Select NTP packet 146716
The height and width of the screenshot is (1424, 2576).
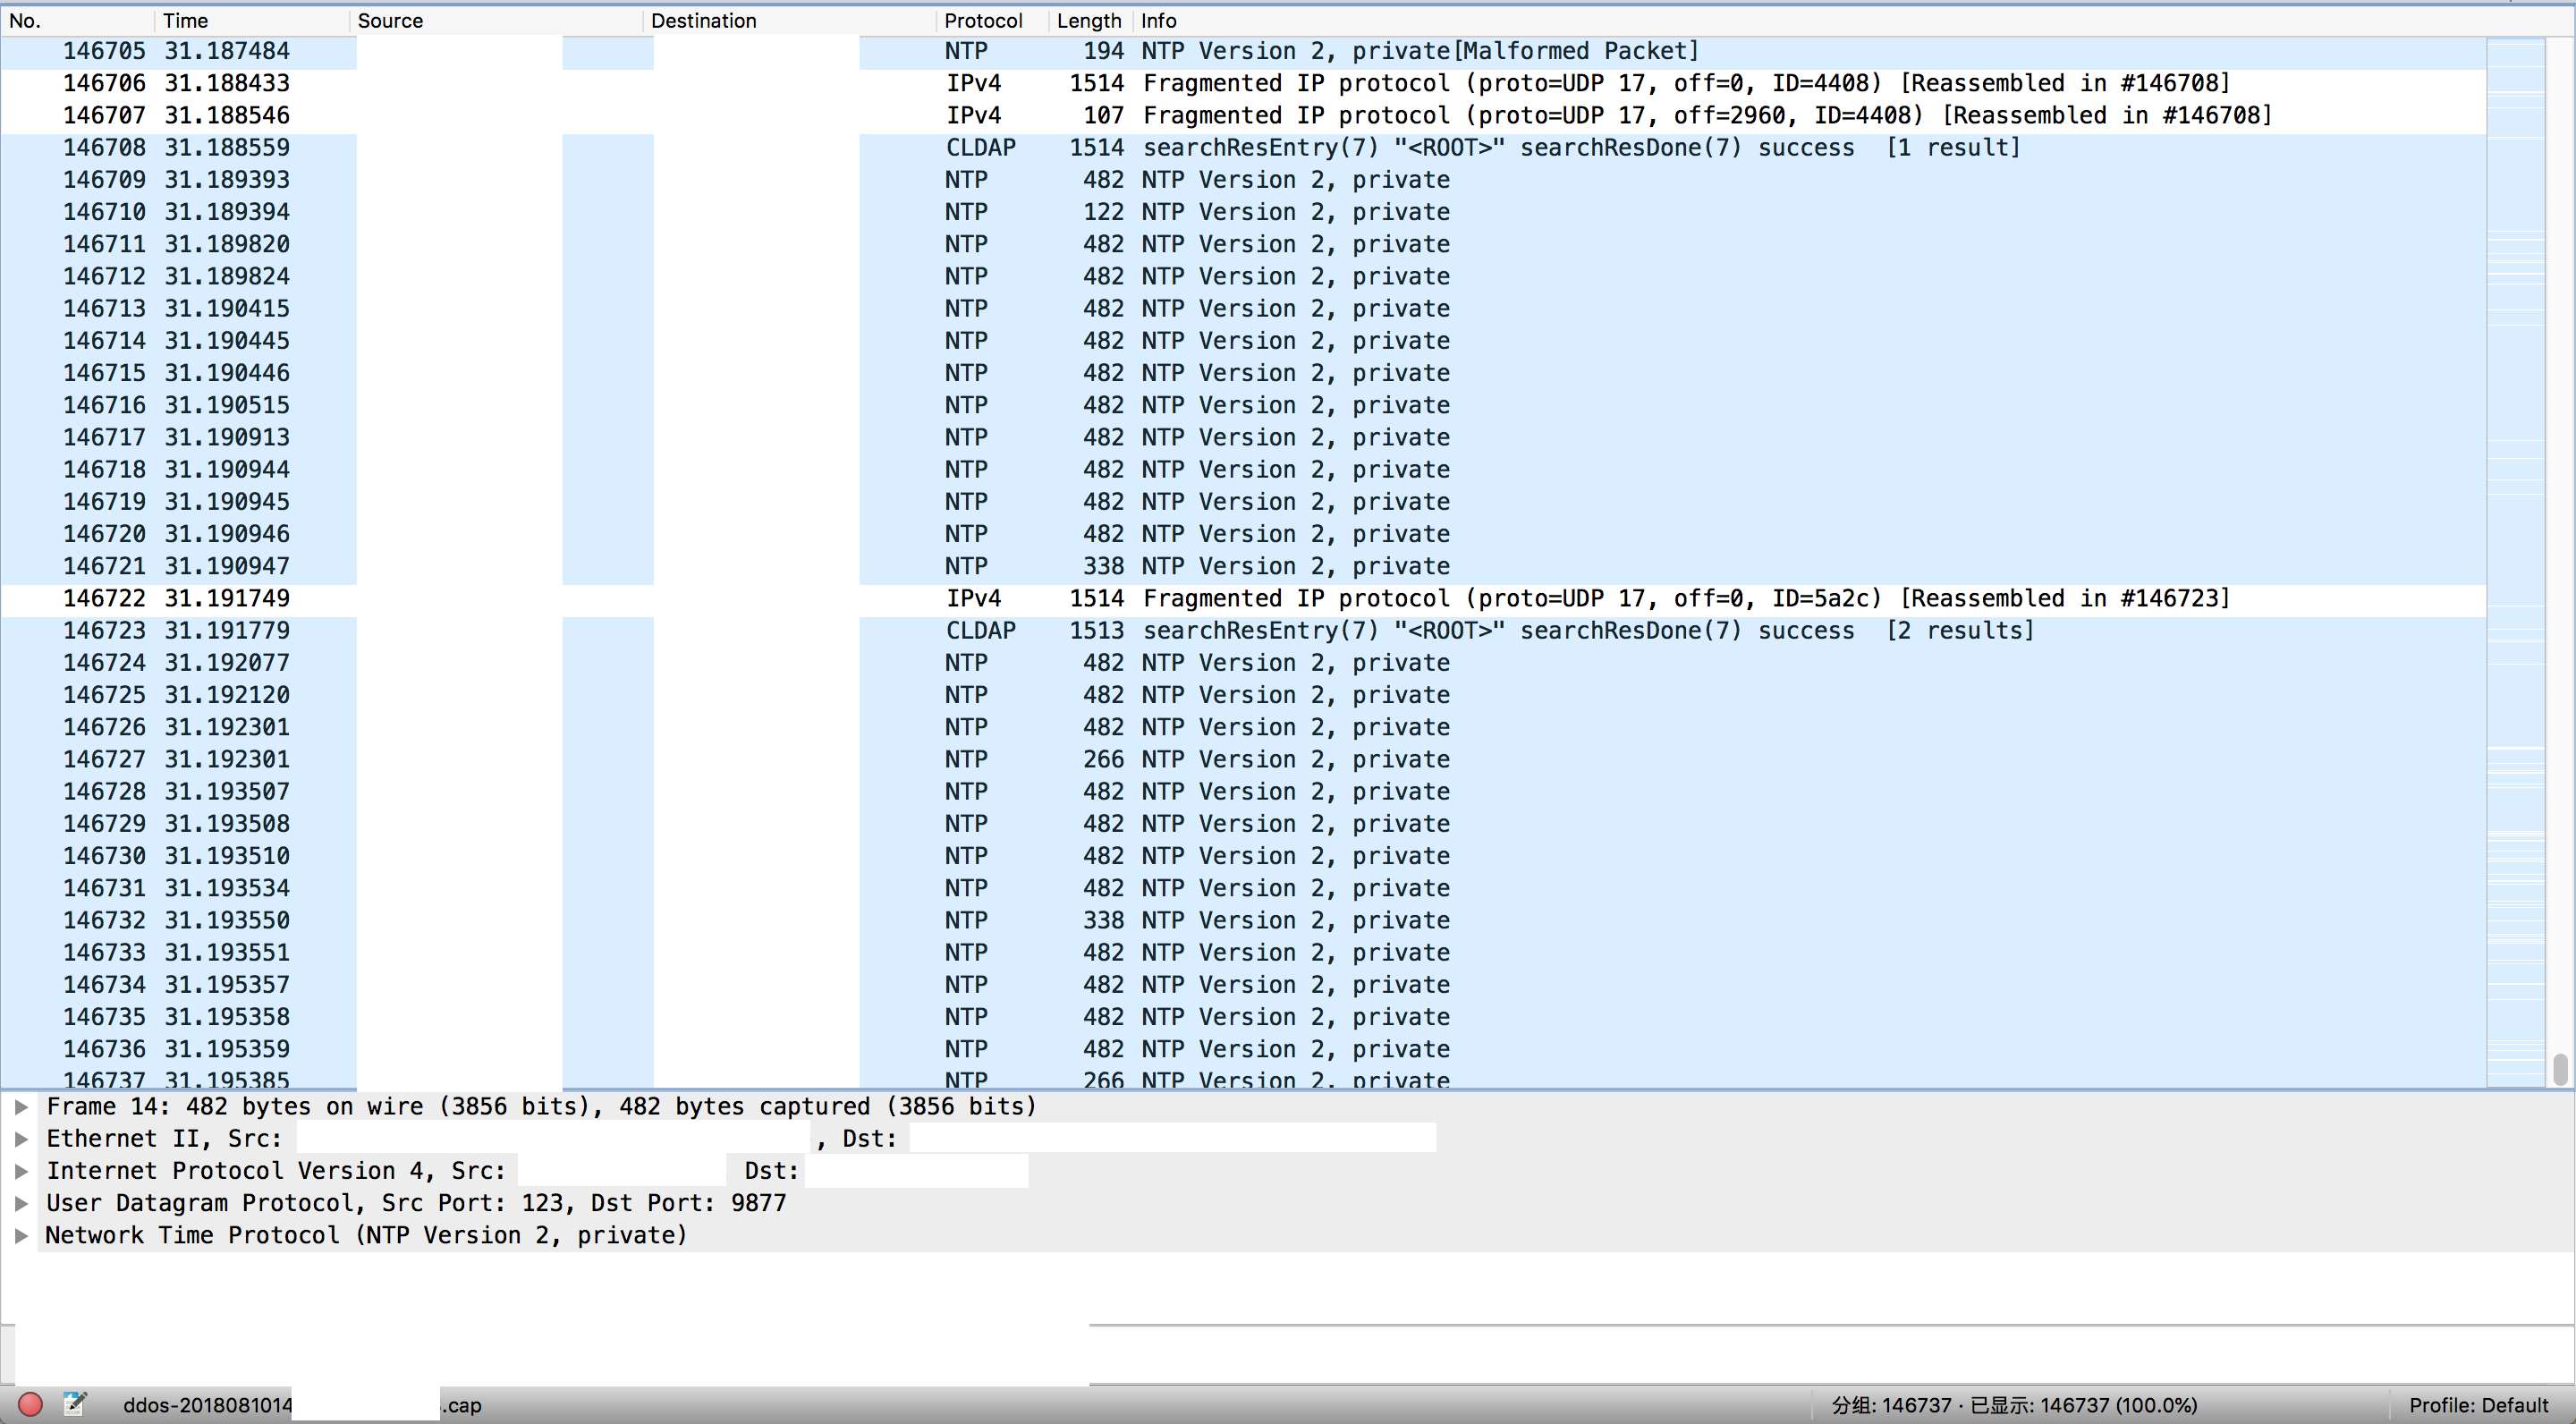[1243, 405]
